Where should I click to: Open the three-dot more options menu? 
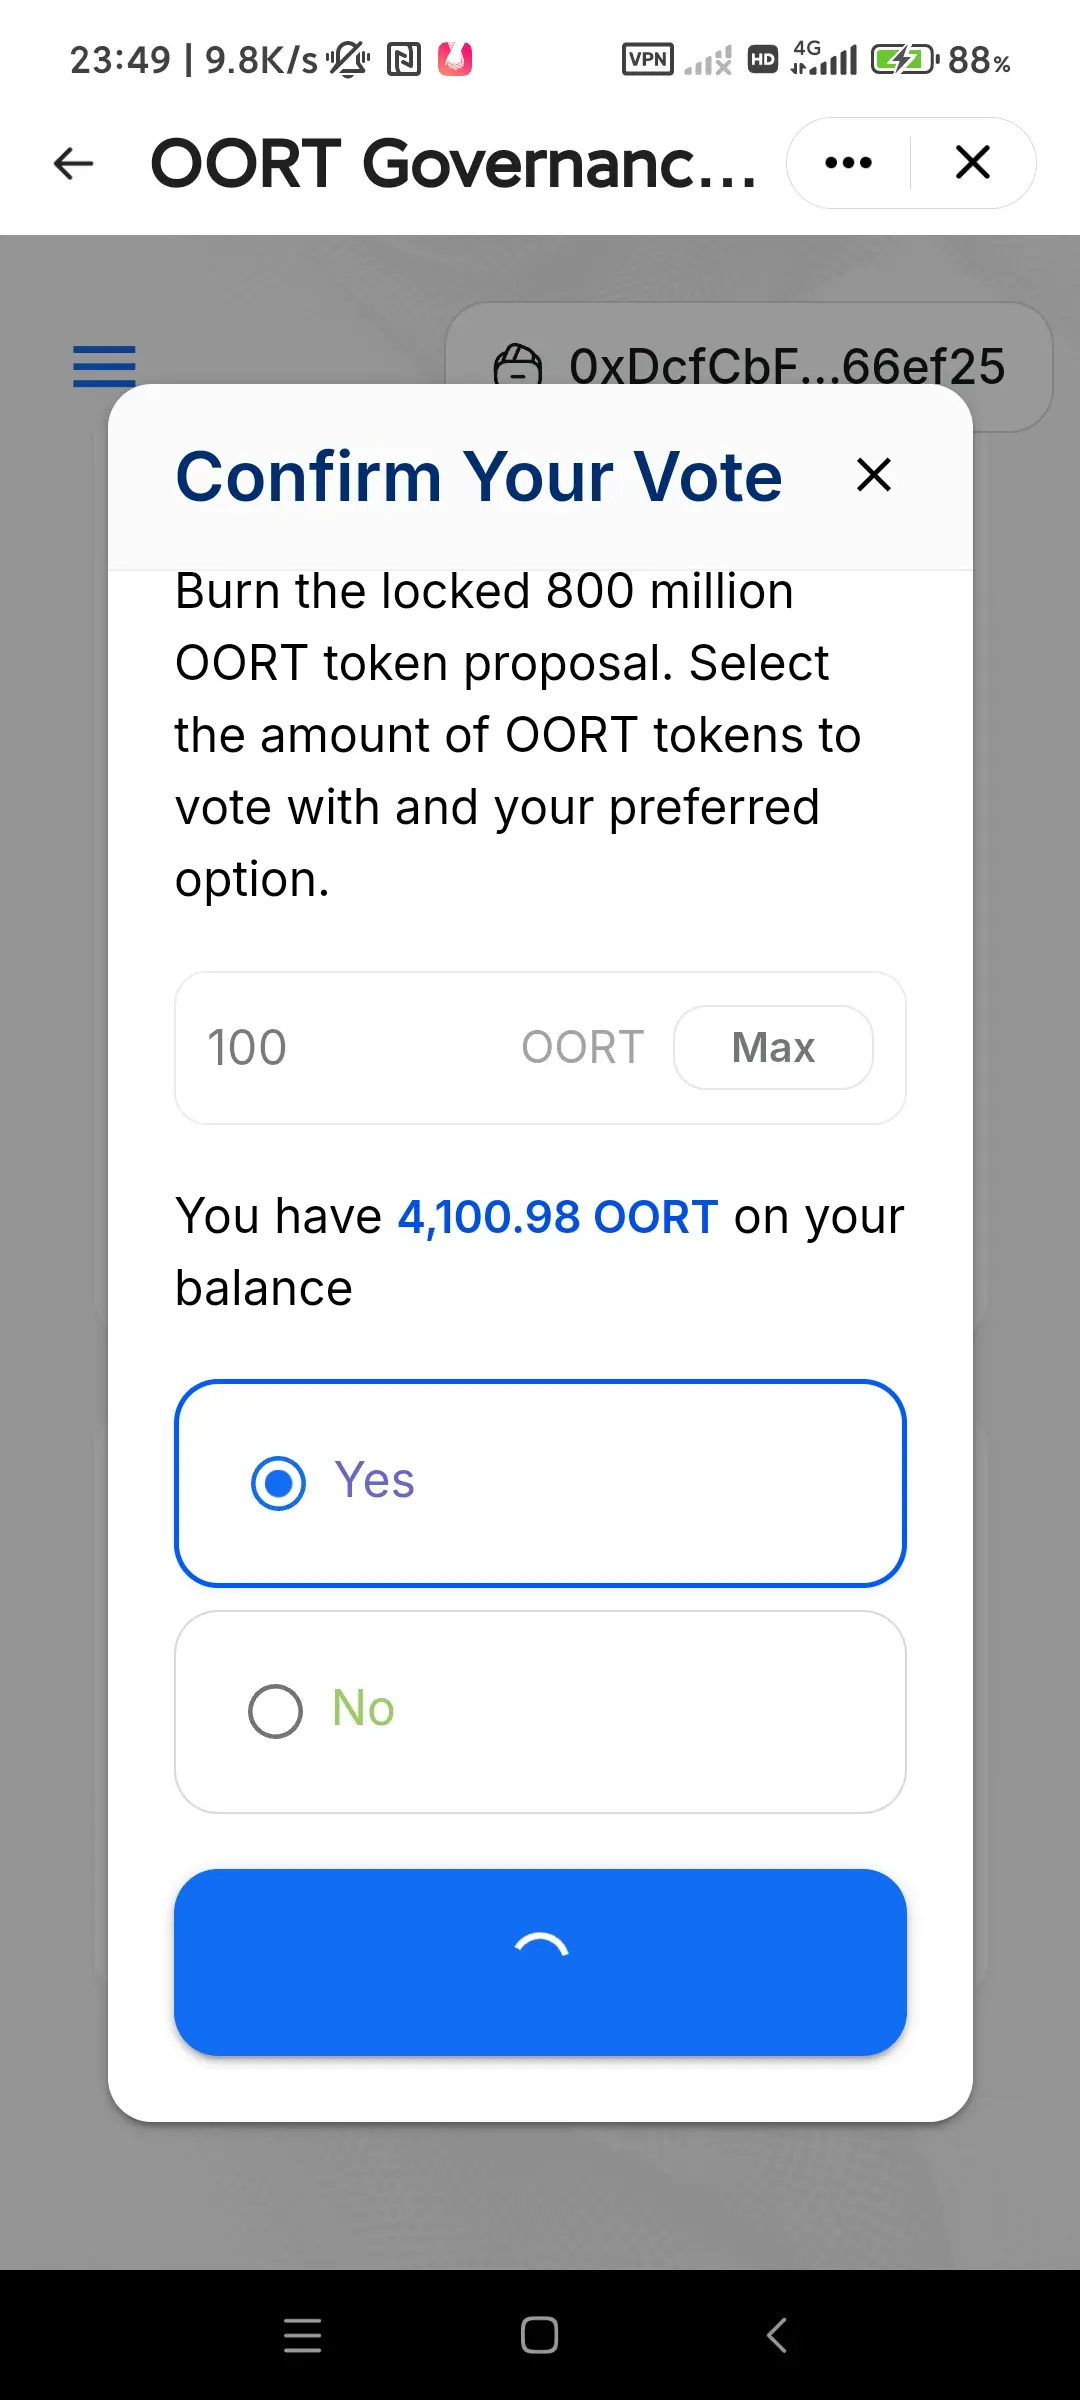tap(848, 163)
